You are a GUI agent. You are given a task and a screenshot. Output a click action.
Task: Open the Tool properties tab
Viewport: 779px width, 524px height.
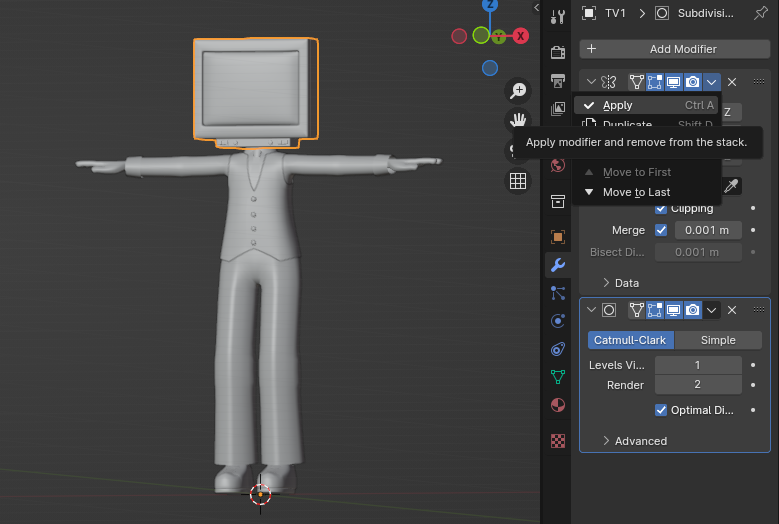557,17
